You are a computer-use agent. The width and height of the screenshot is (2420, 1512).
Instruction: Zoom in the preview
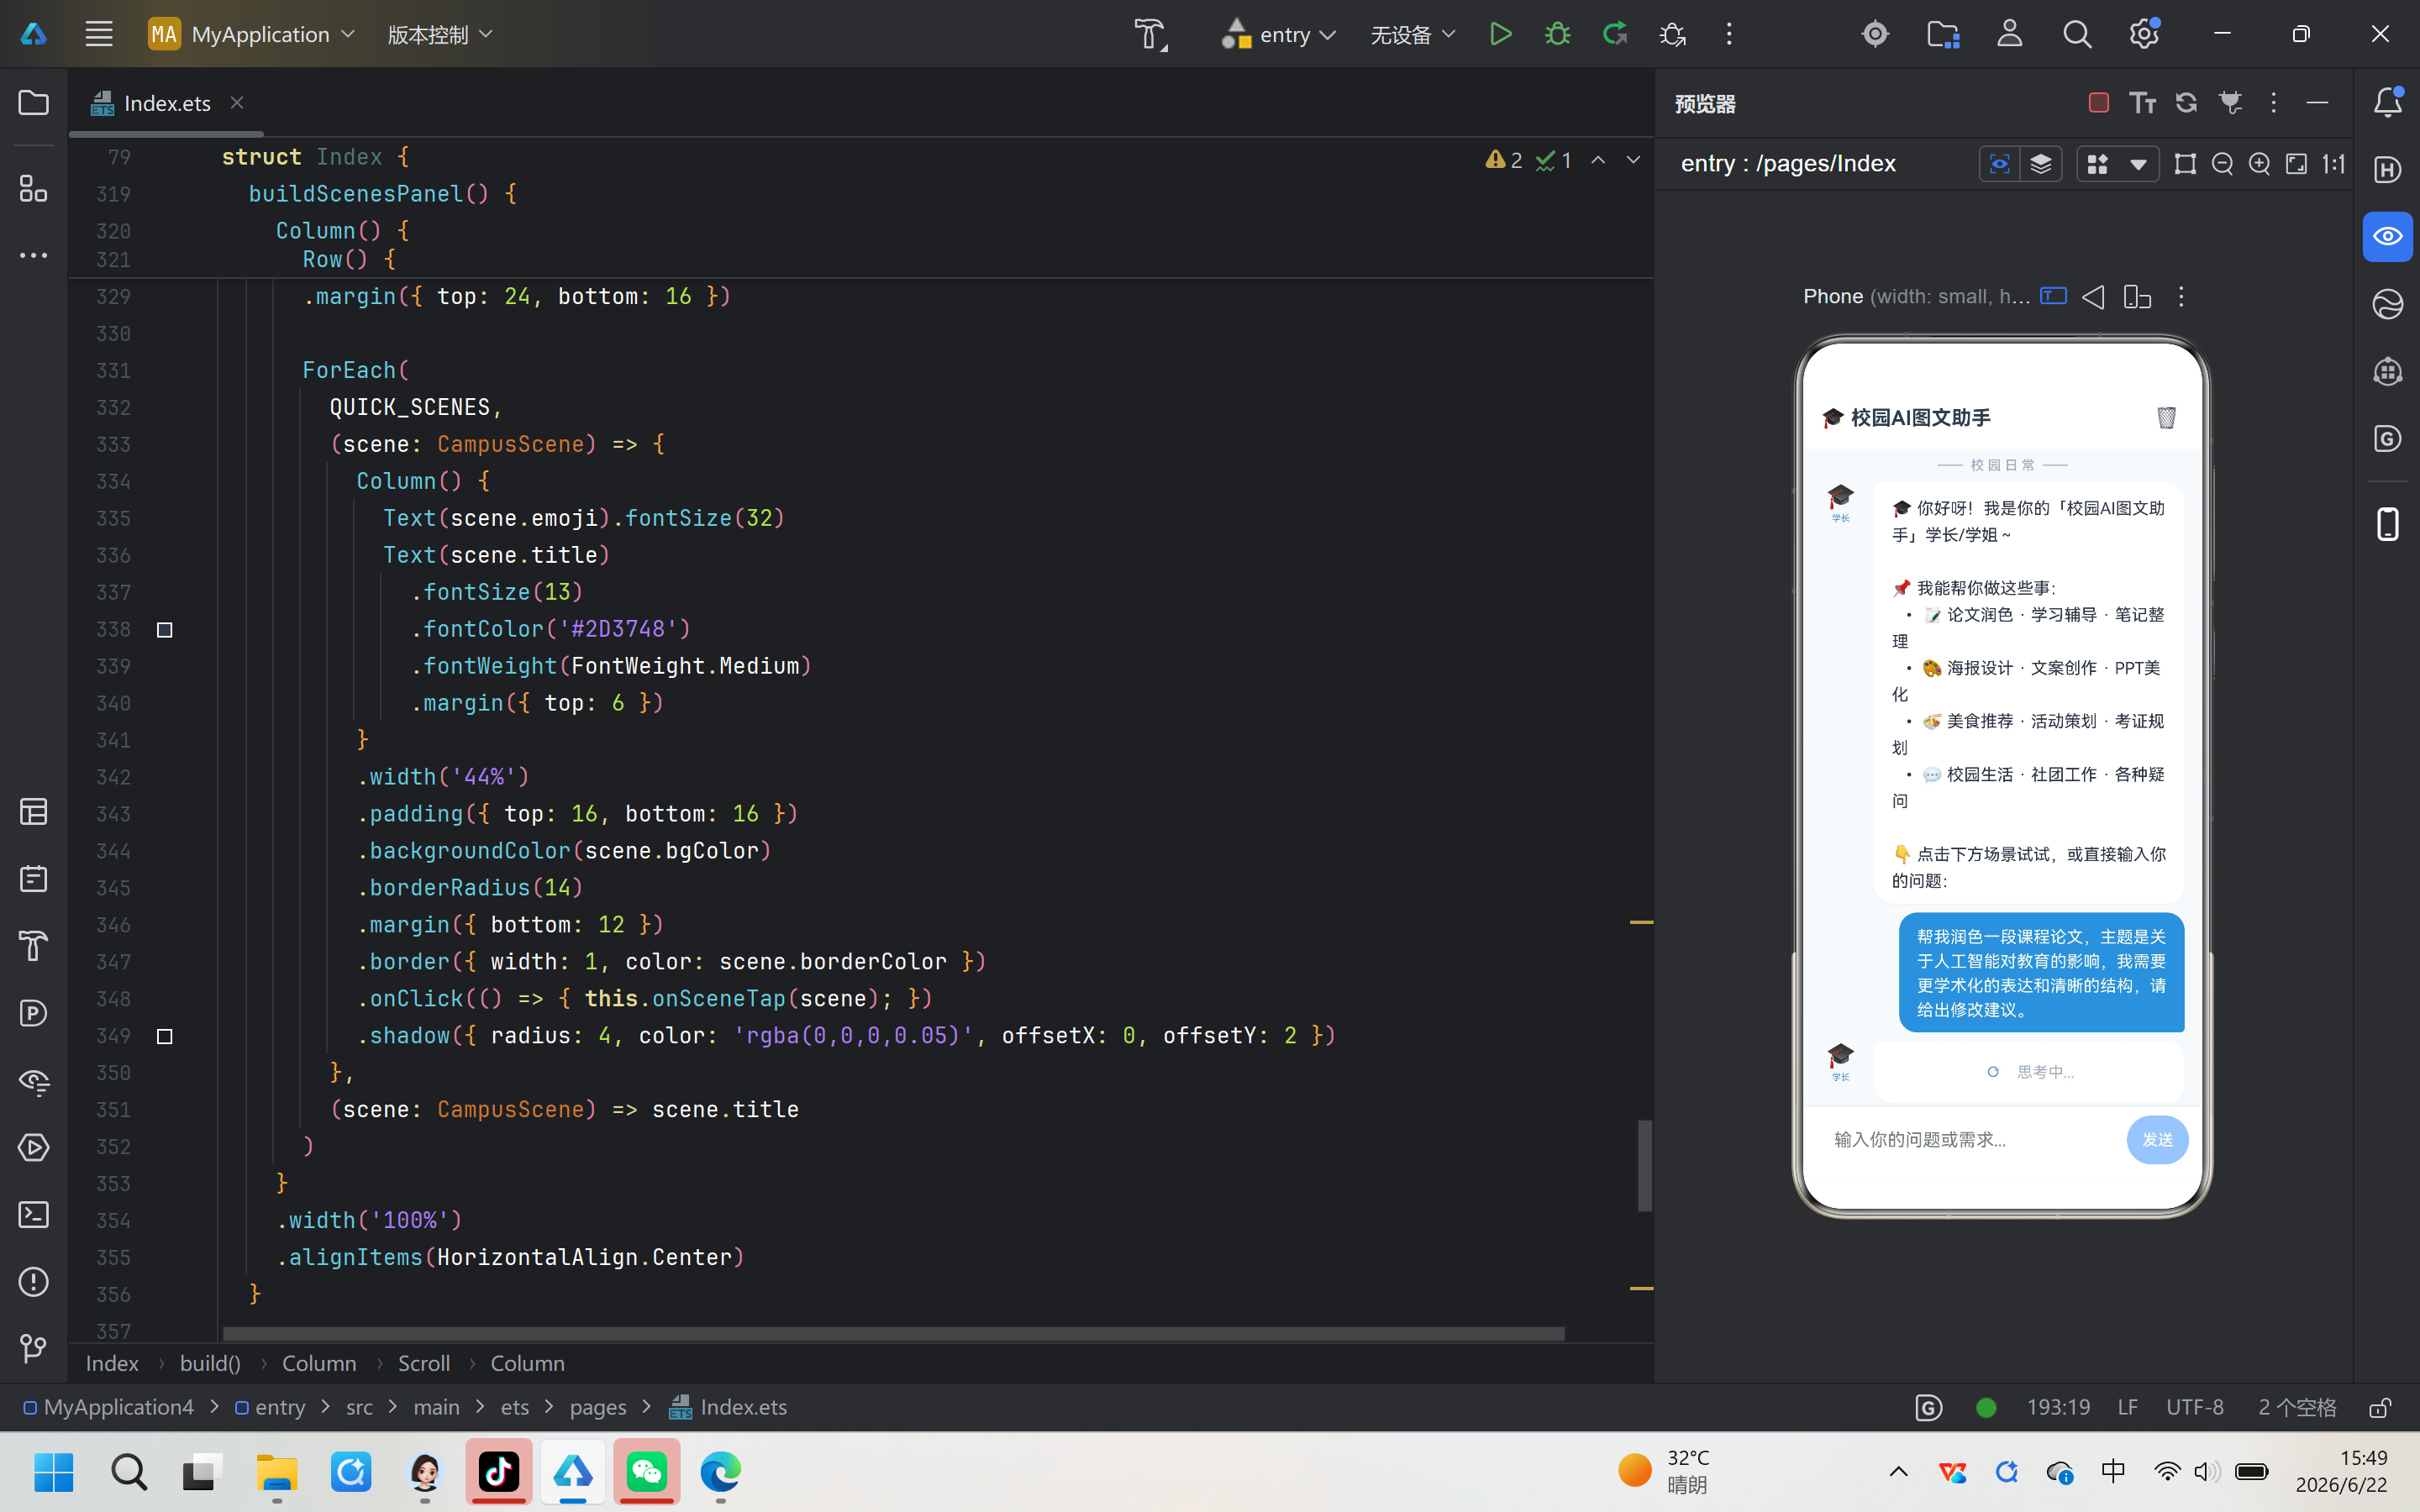click(2259, 164)
